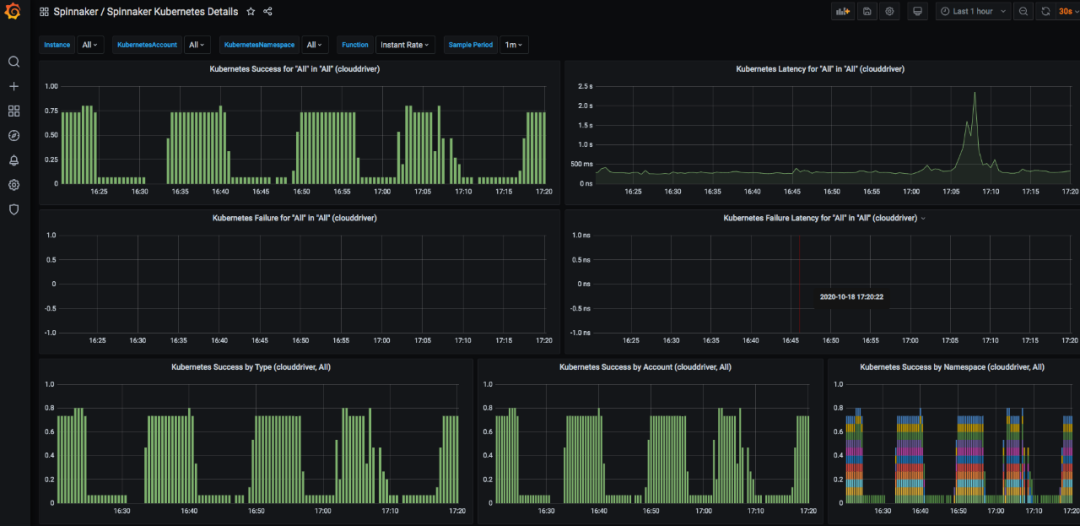1080x526 pixels.
Task: Open dashboard settings gear in top toolbar
Action: pyautogui.click(x=889, y=12)
